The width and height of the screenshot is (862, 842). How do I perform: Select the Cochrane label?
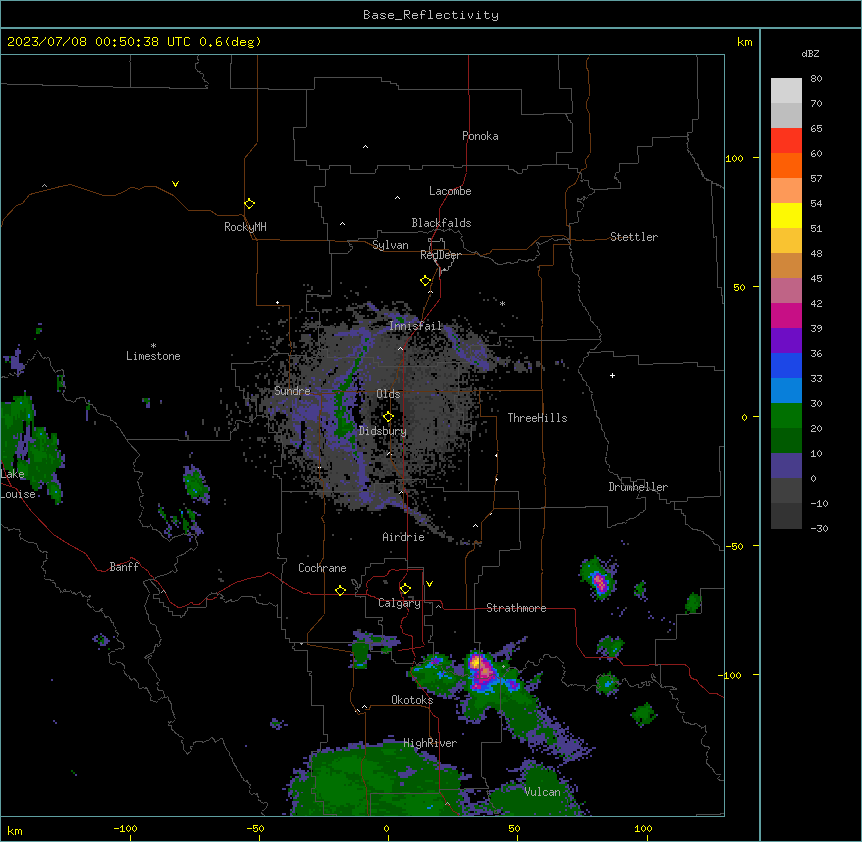[322, 568]
